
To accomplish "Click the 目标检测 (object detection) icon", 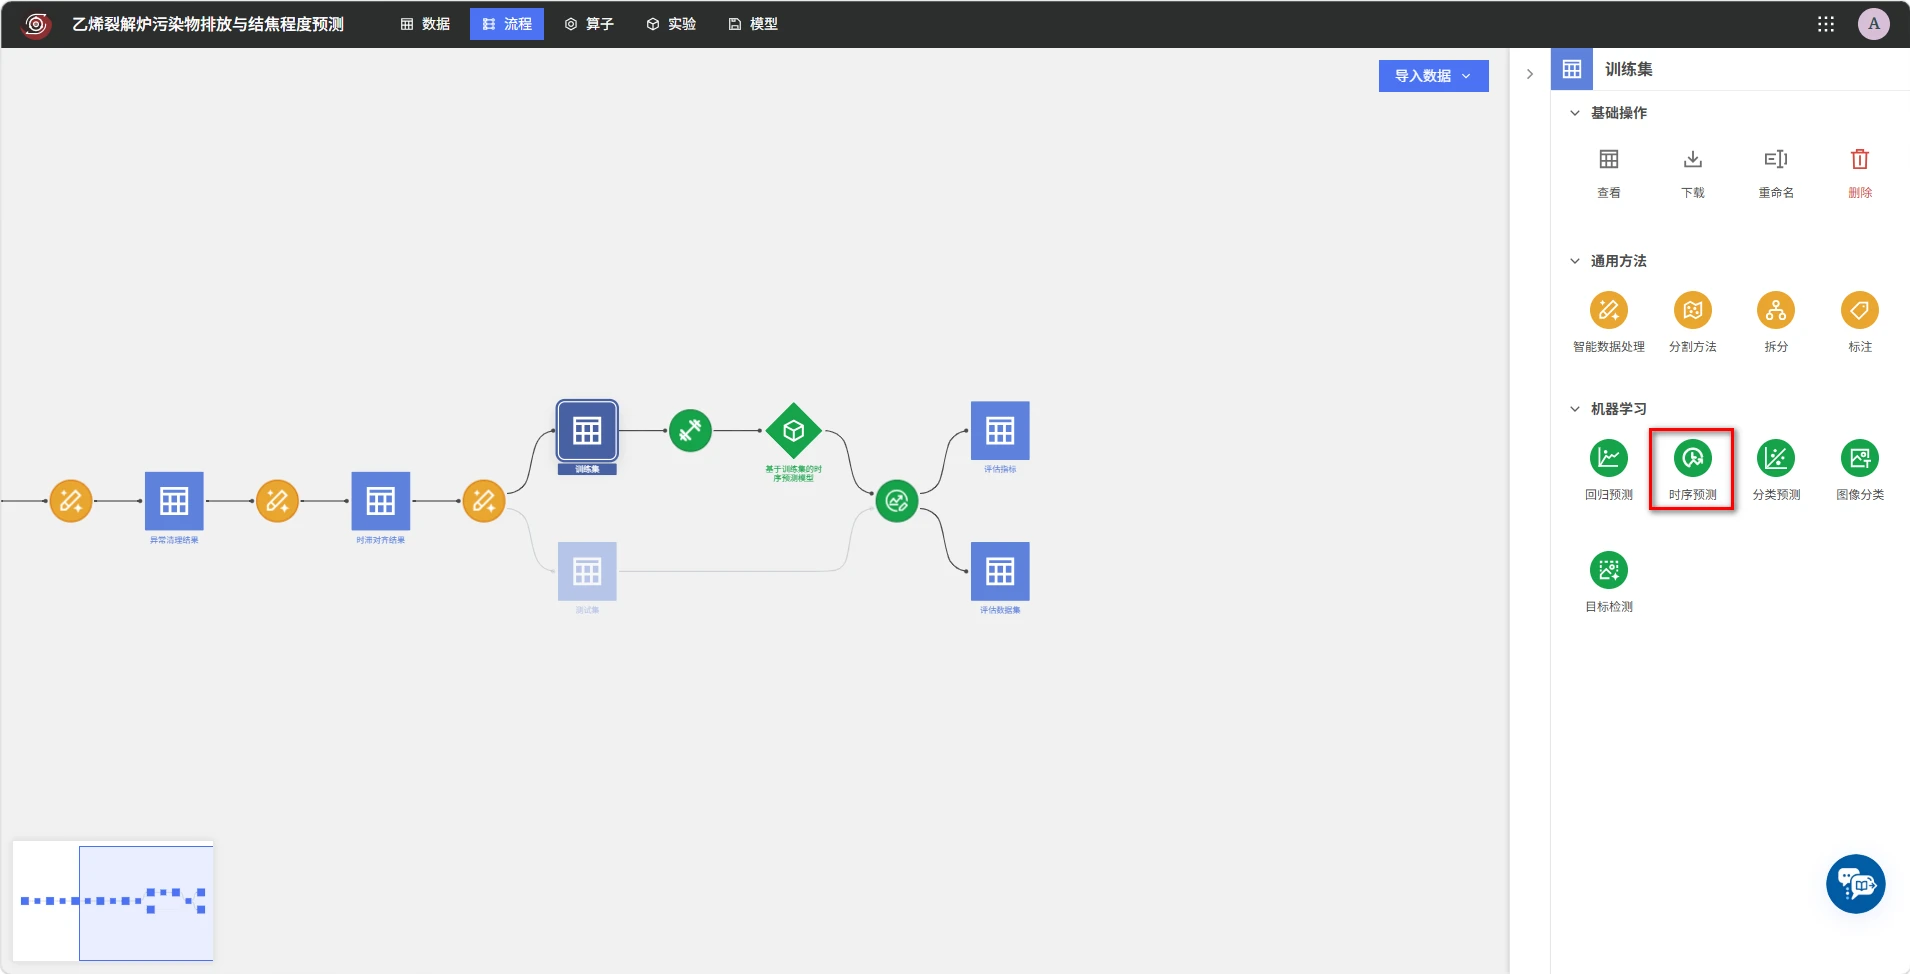I will (1608, 570).
